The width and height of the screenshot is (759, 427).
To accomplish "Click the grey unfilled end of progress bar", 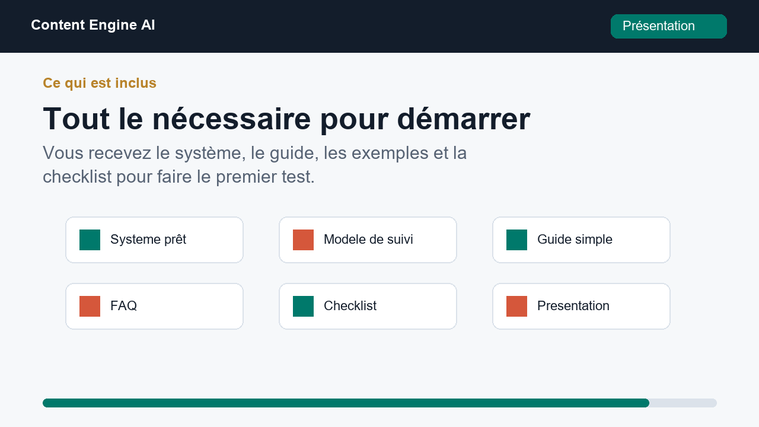I will 683,403.
